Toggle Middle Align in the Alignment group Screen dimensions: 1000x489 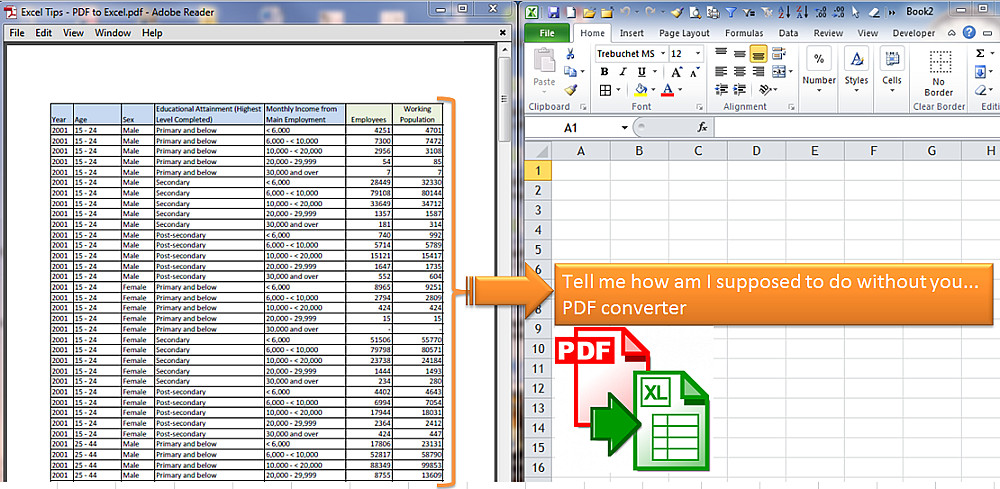739,54
